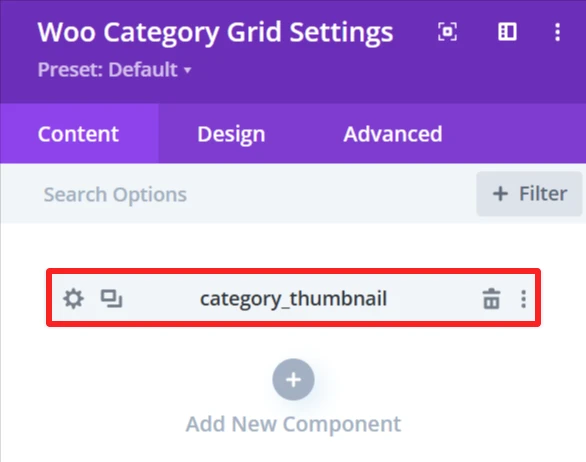Open the Preset: Default dropdown
586x462 pixels.
(x=114, y=70)
